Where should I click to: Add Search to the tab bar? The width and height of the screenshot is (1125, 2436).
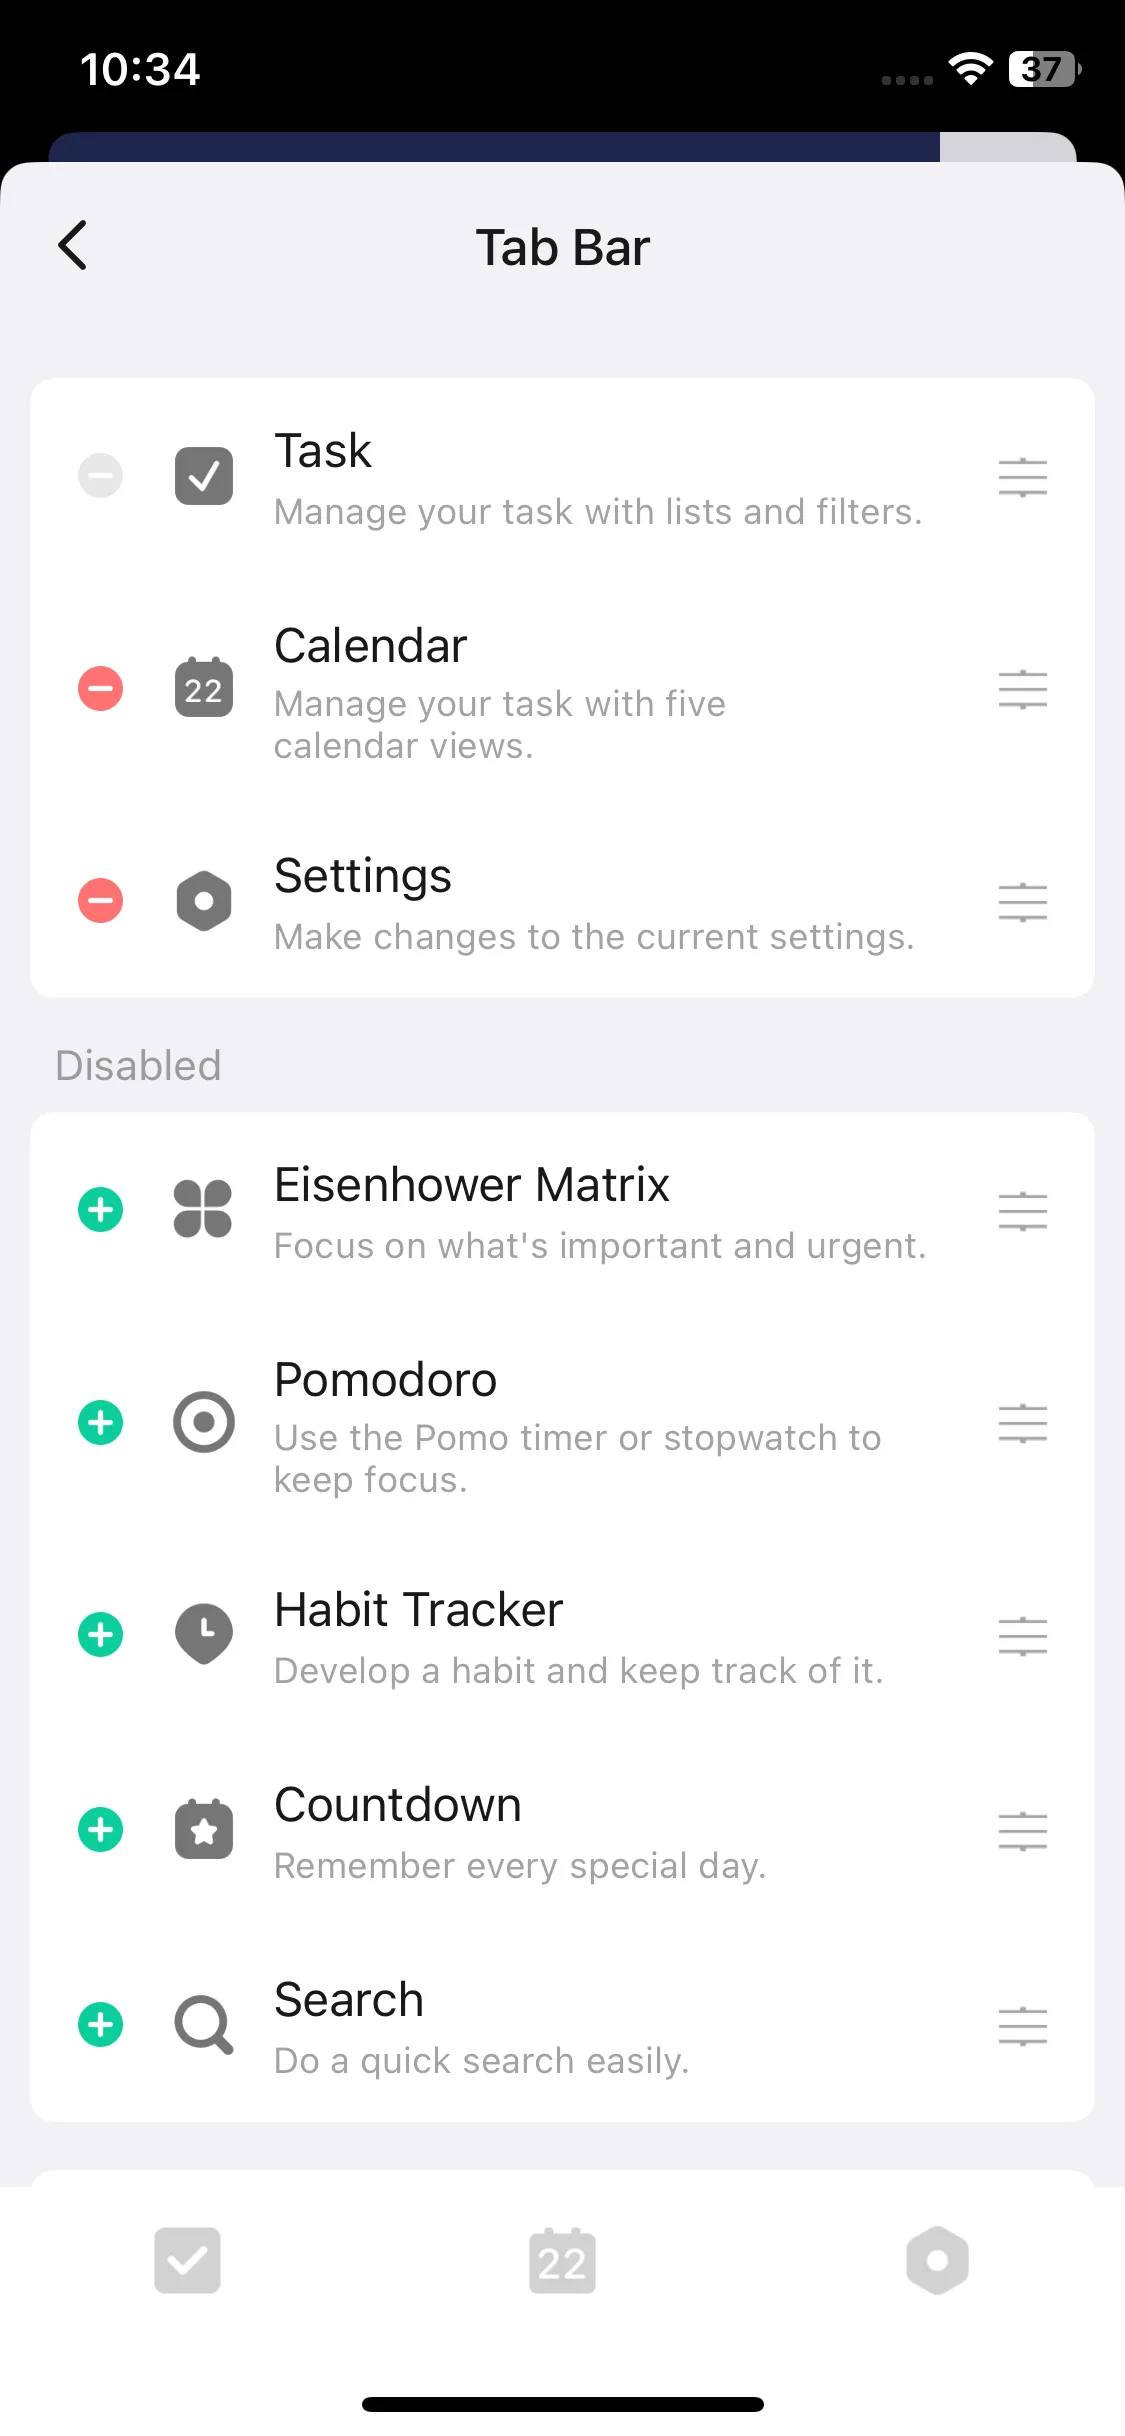tap(101, 2025)
